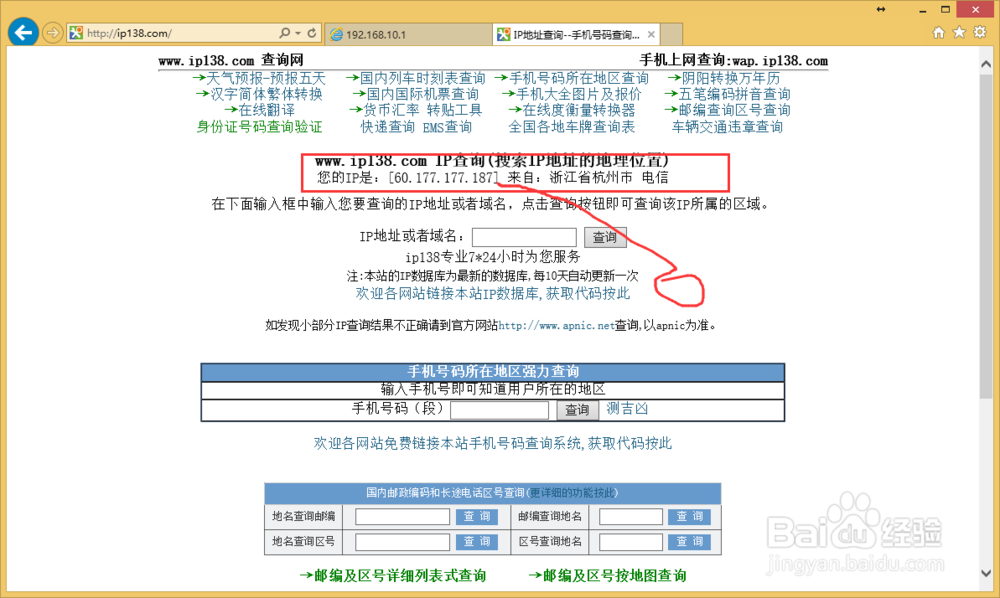Click the 手机号码（段） input field

pos(499,410)
